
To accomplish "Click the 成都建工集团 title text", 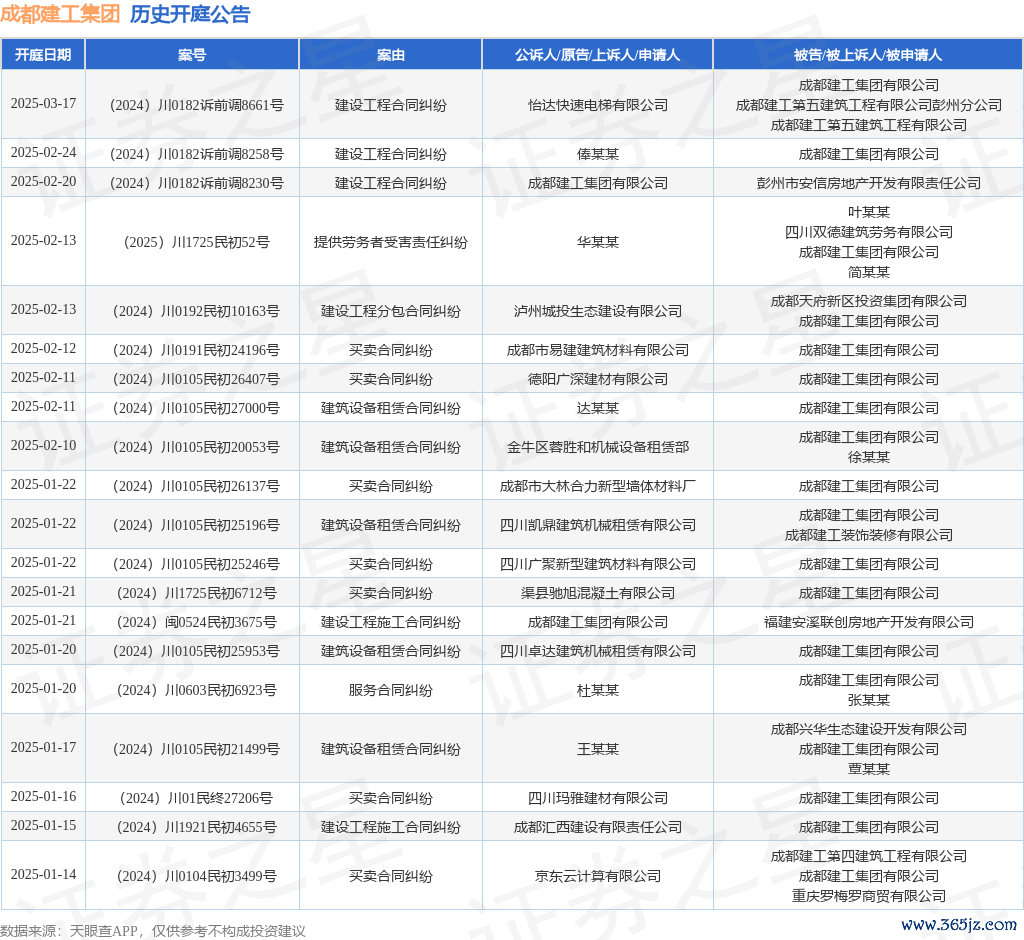I will coord(60,14).
